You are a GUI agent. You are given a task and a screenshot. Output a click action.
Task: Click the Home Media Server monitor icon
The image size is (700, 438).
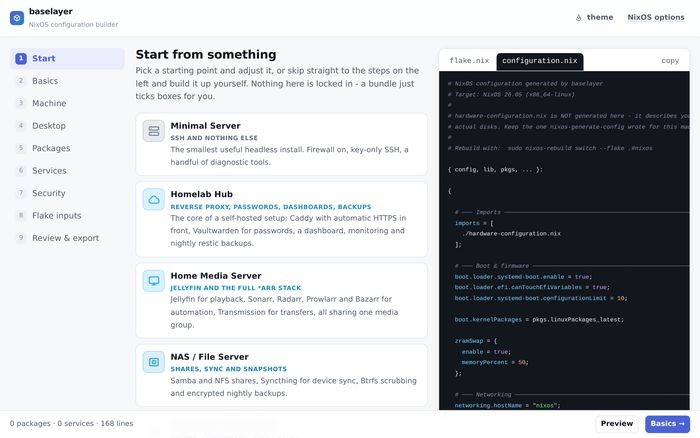pyautogui.click(x=154, y=281)
